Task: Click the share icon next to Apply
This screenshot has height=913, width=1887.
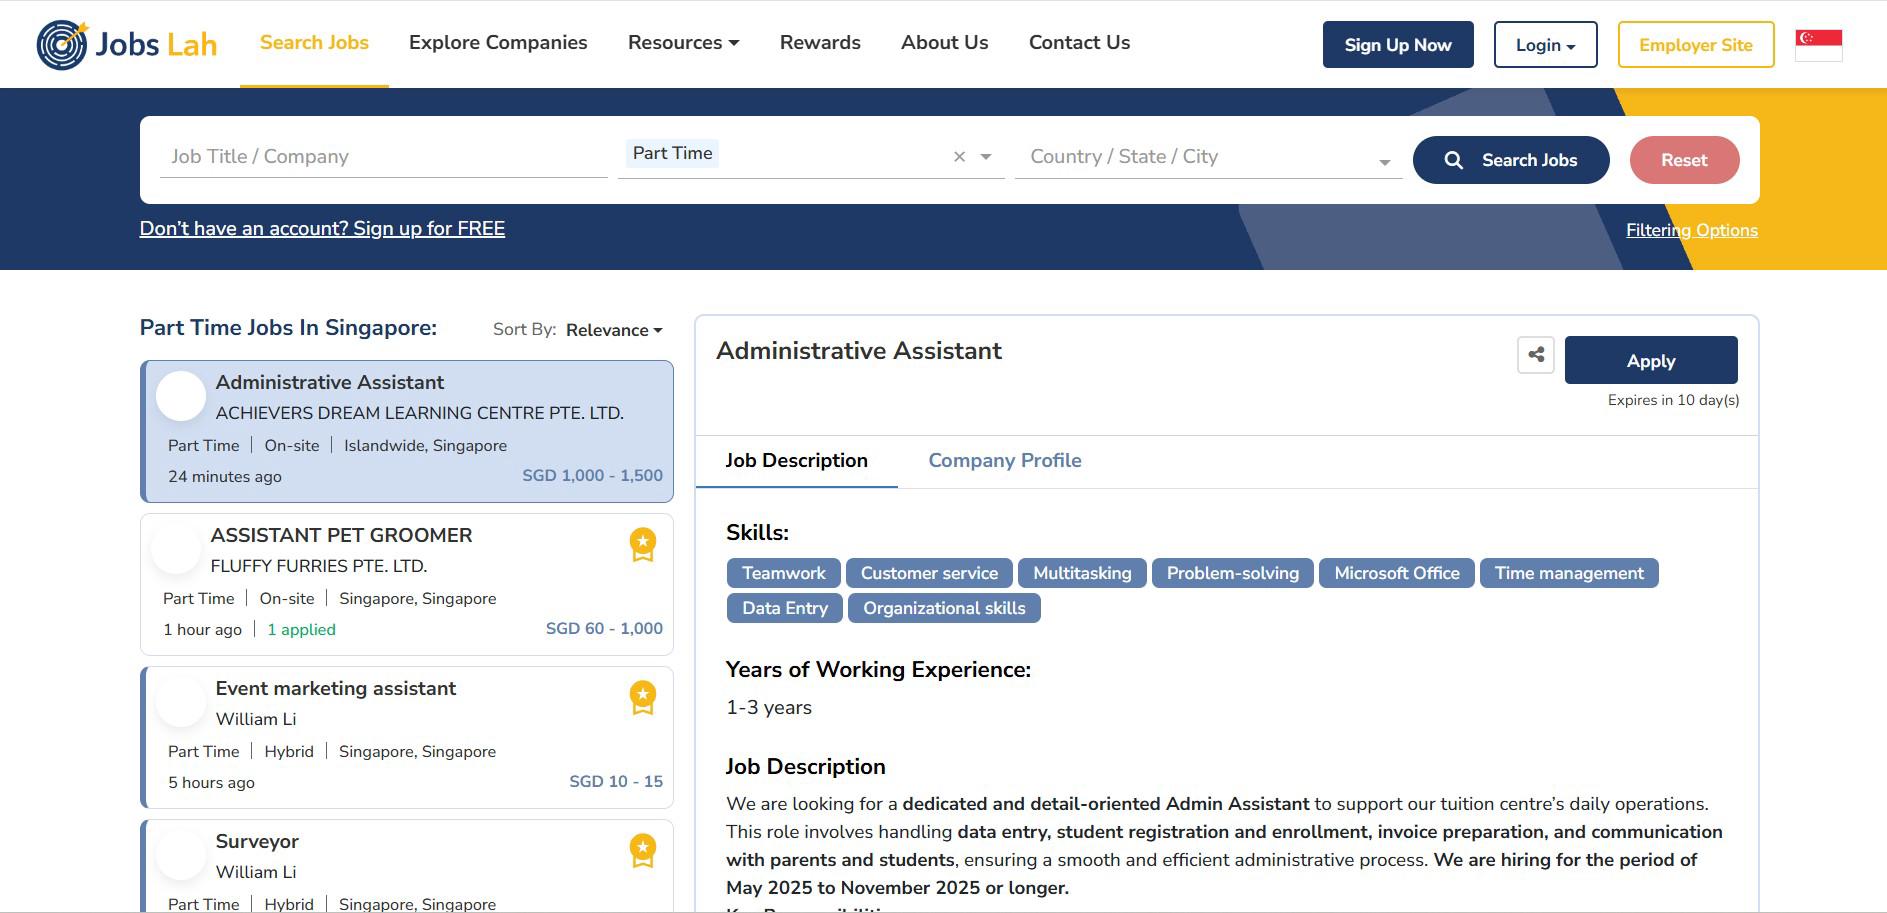Action: (x=1536, y=355)
